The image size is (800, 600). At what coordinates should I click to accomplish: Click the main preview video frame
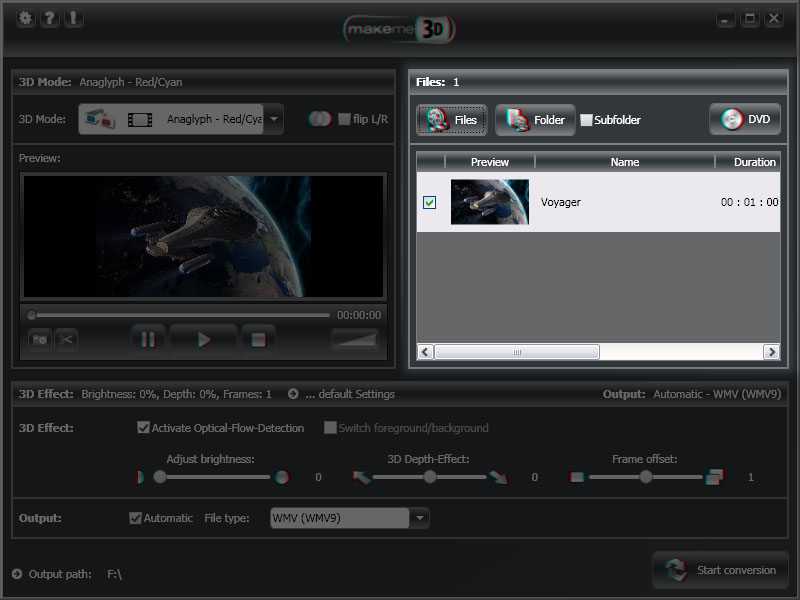coord(204,236)
